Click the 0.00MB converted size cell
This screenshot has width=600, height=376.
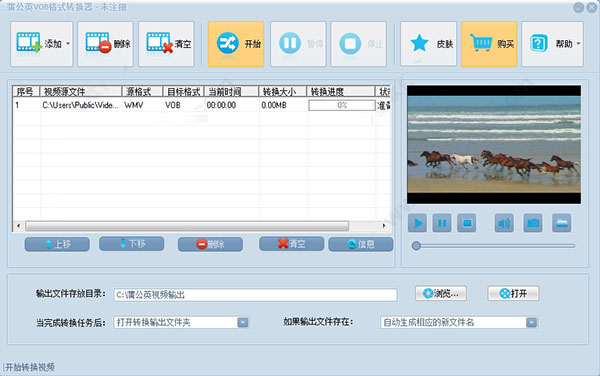[274, 105]
